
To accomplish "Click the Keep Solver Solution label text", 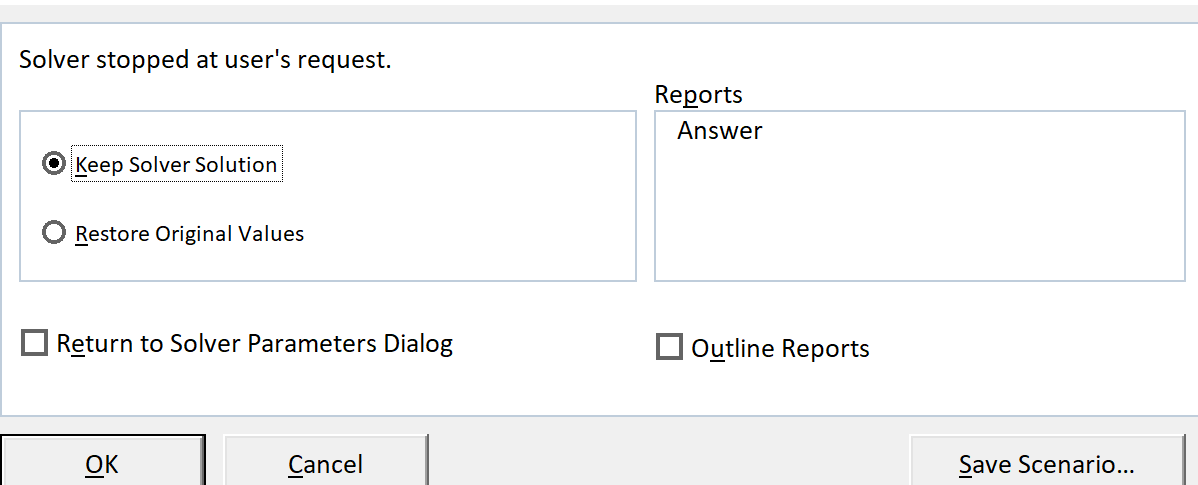I will tap(177, 164).
